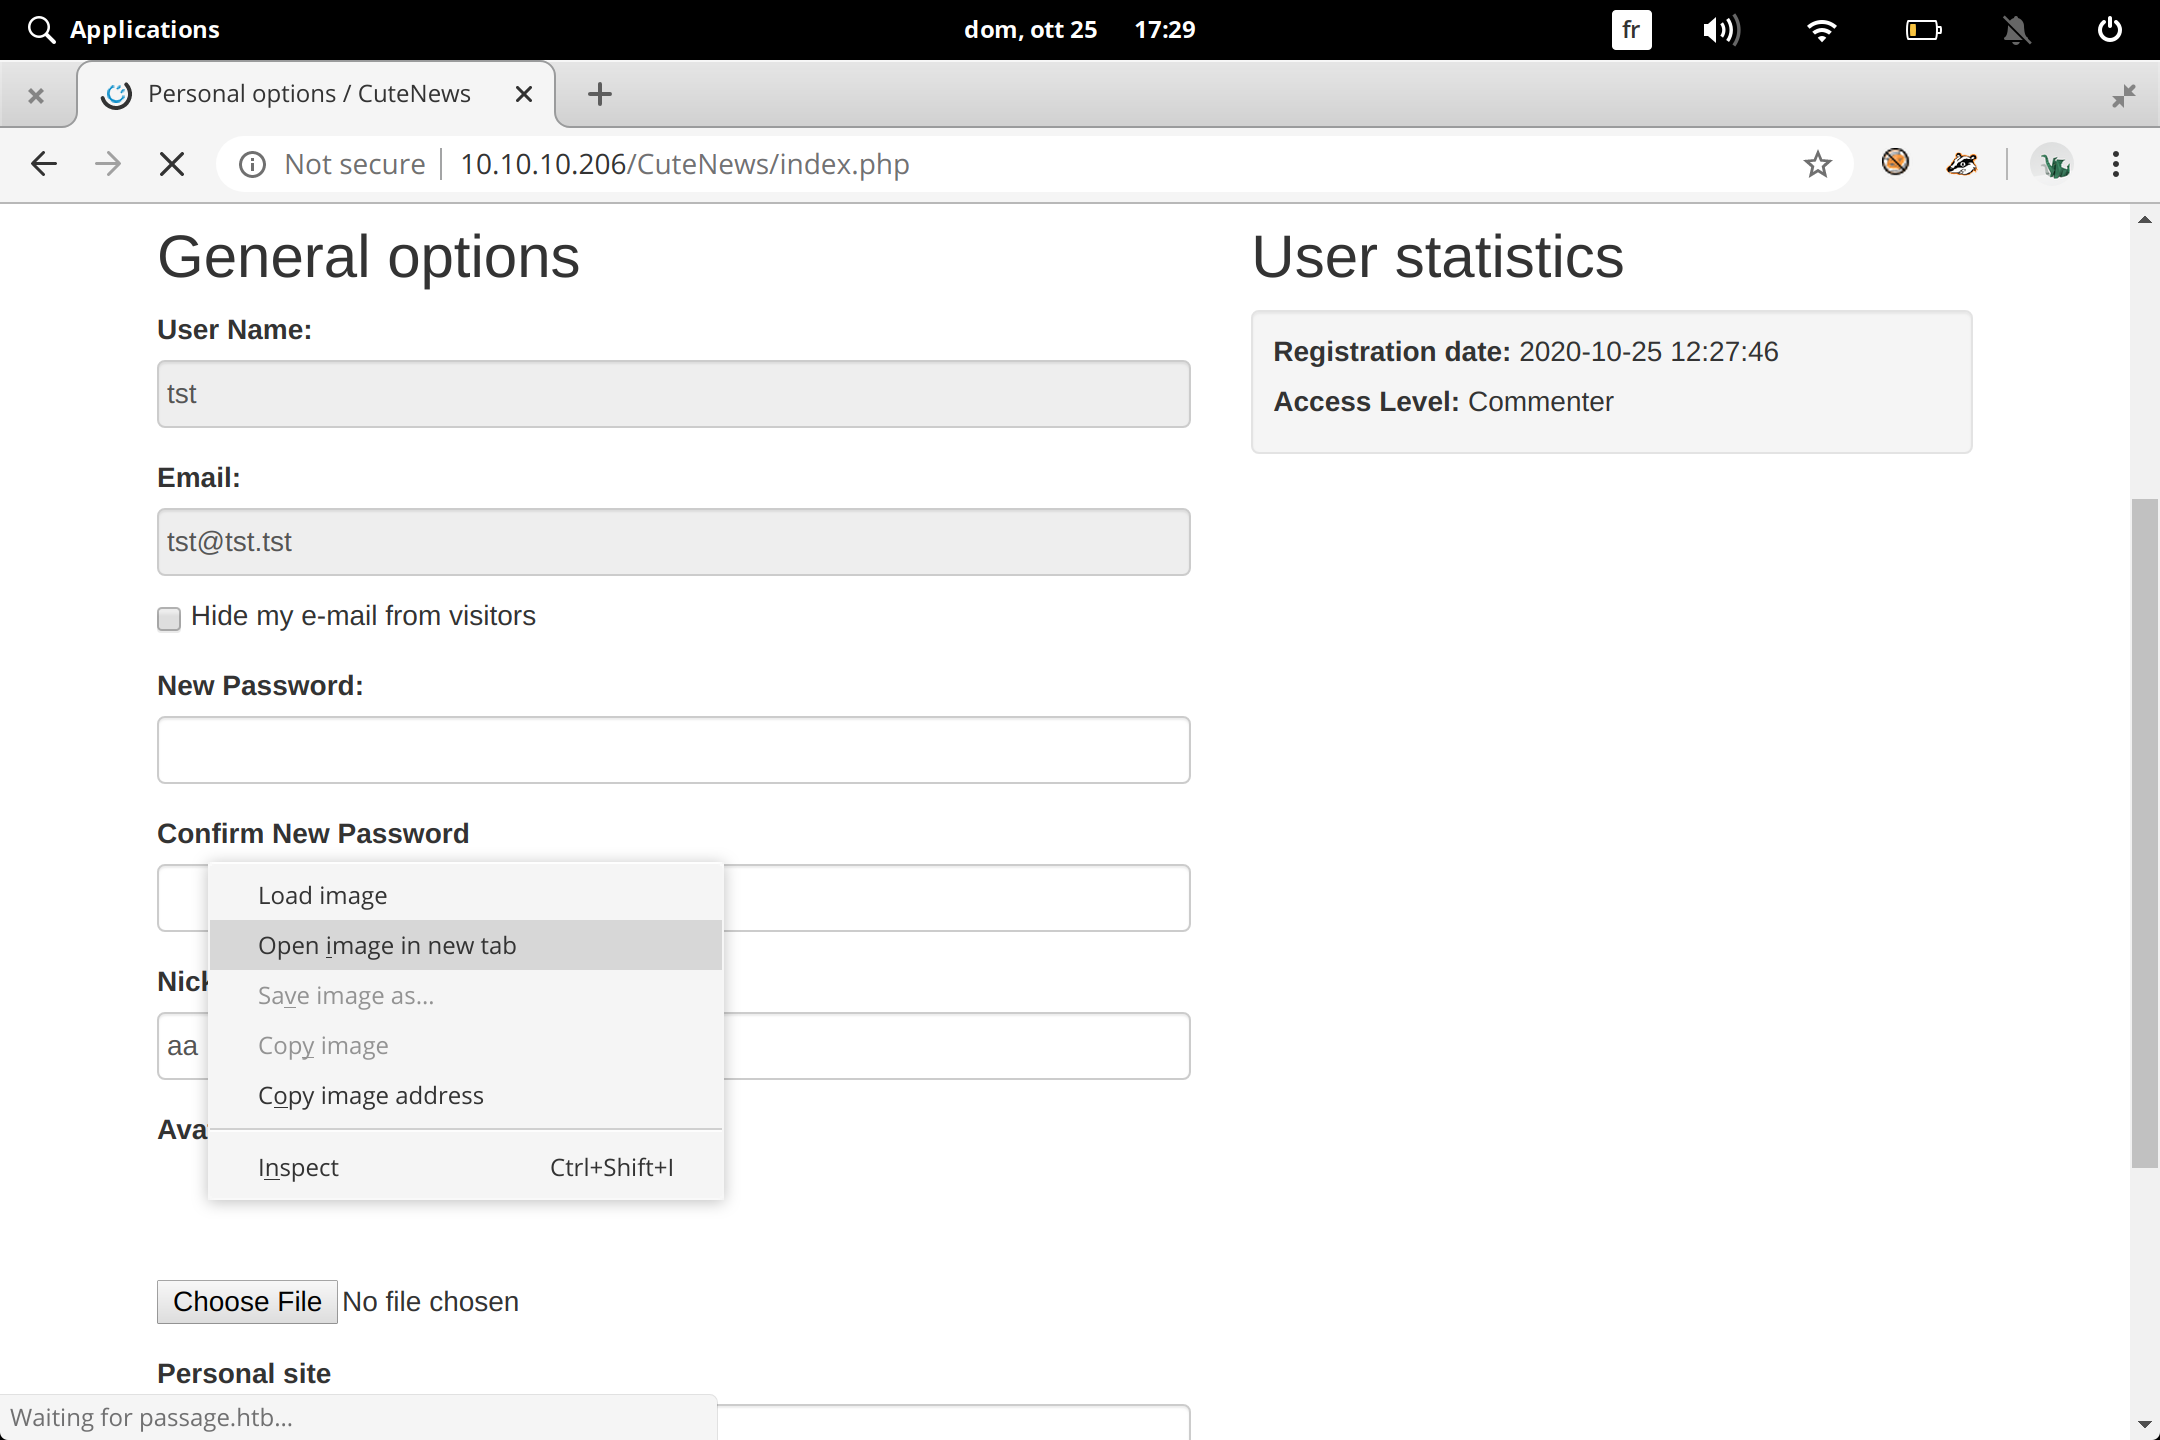This screenshot has height=1440, width=2160.
Task: Select Load image menu entry
Action: point(322,895)
